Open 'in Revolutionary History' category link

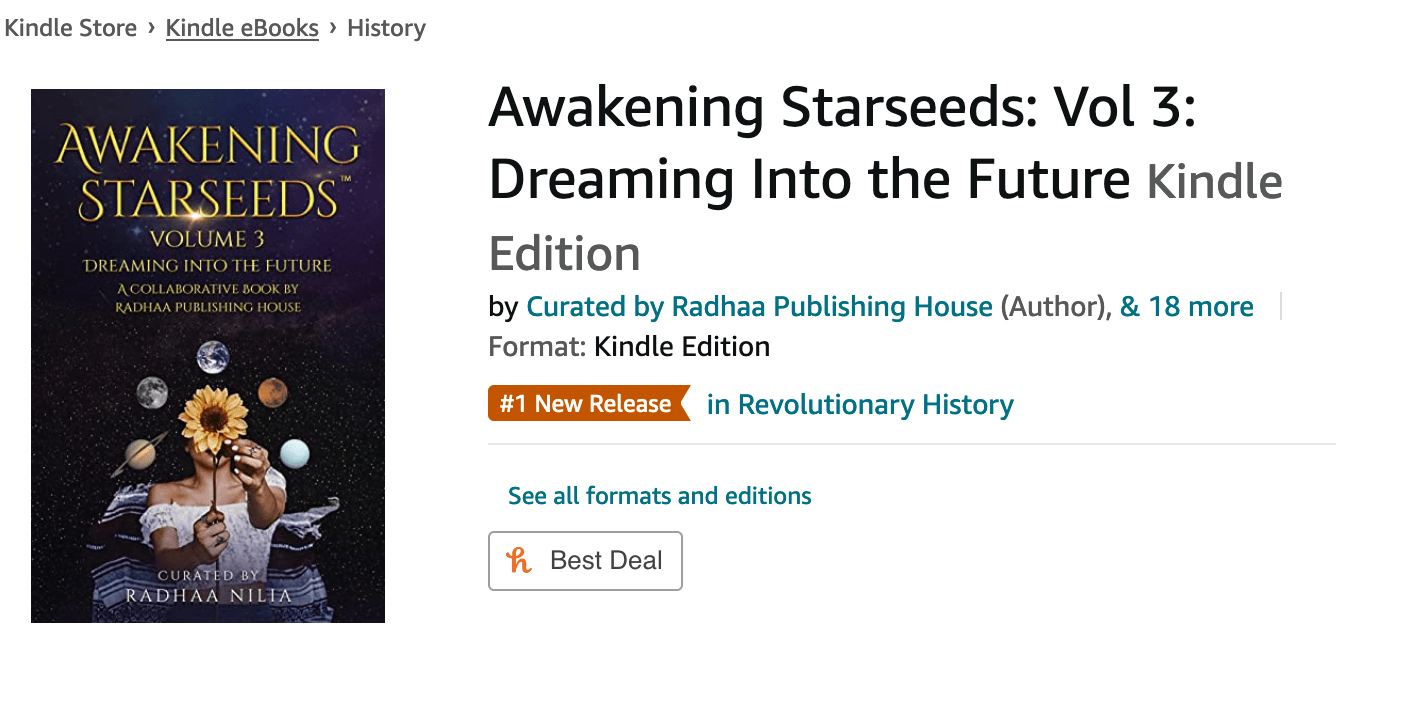tap(860, 404)
